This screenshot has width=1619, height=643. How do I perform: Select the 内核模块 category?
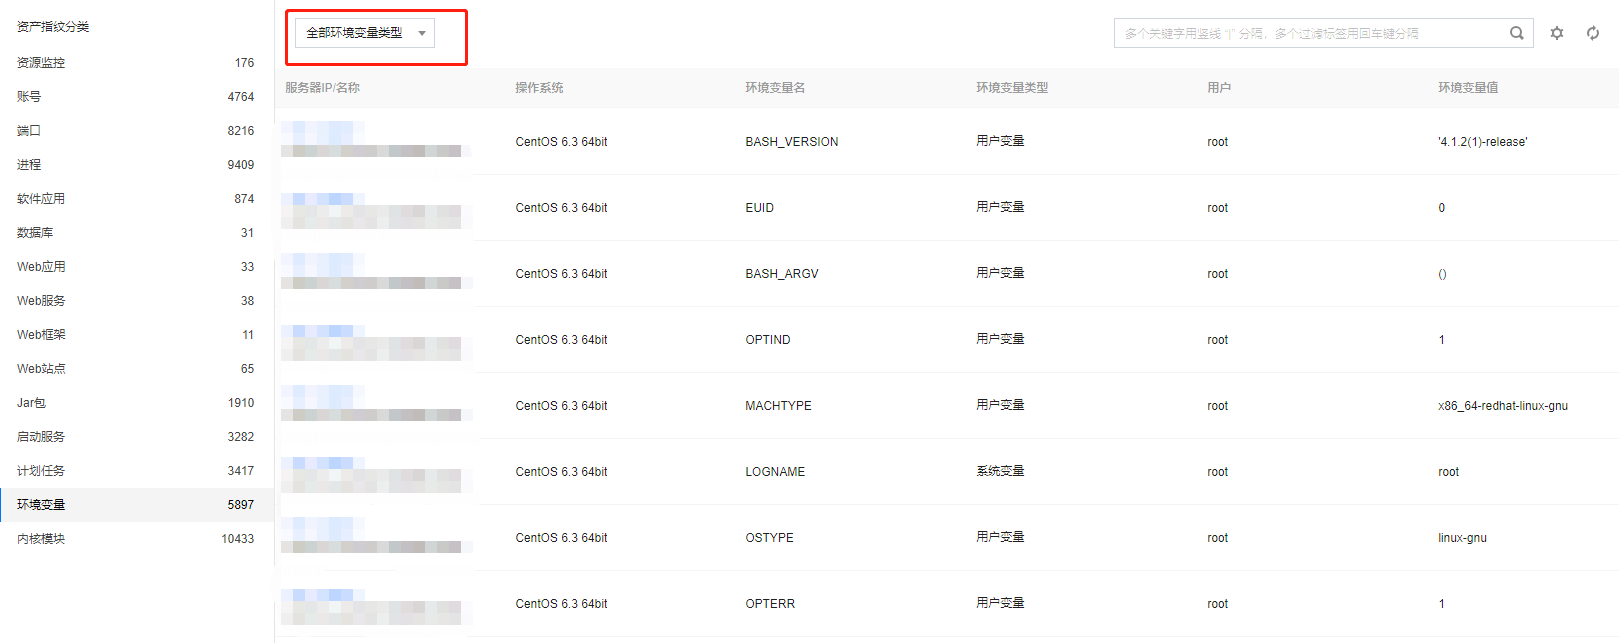41,539
